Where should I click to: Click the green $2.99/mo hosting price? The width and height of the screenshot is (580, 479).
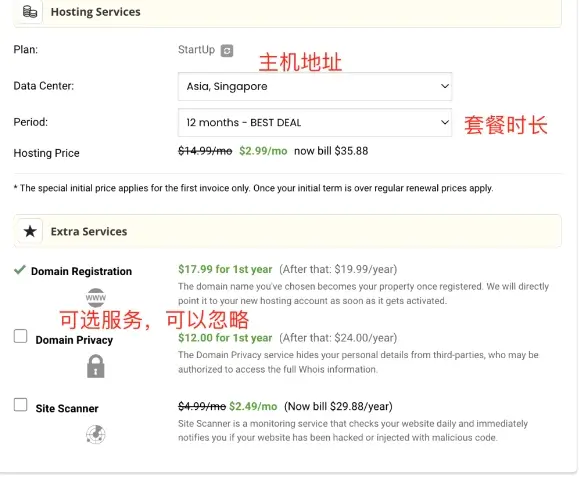tap(263, 151)
